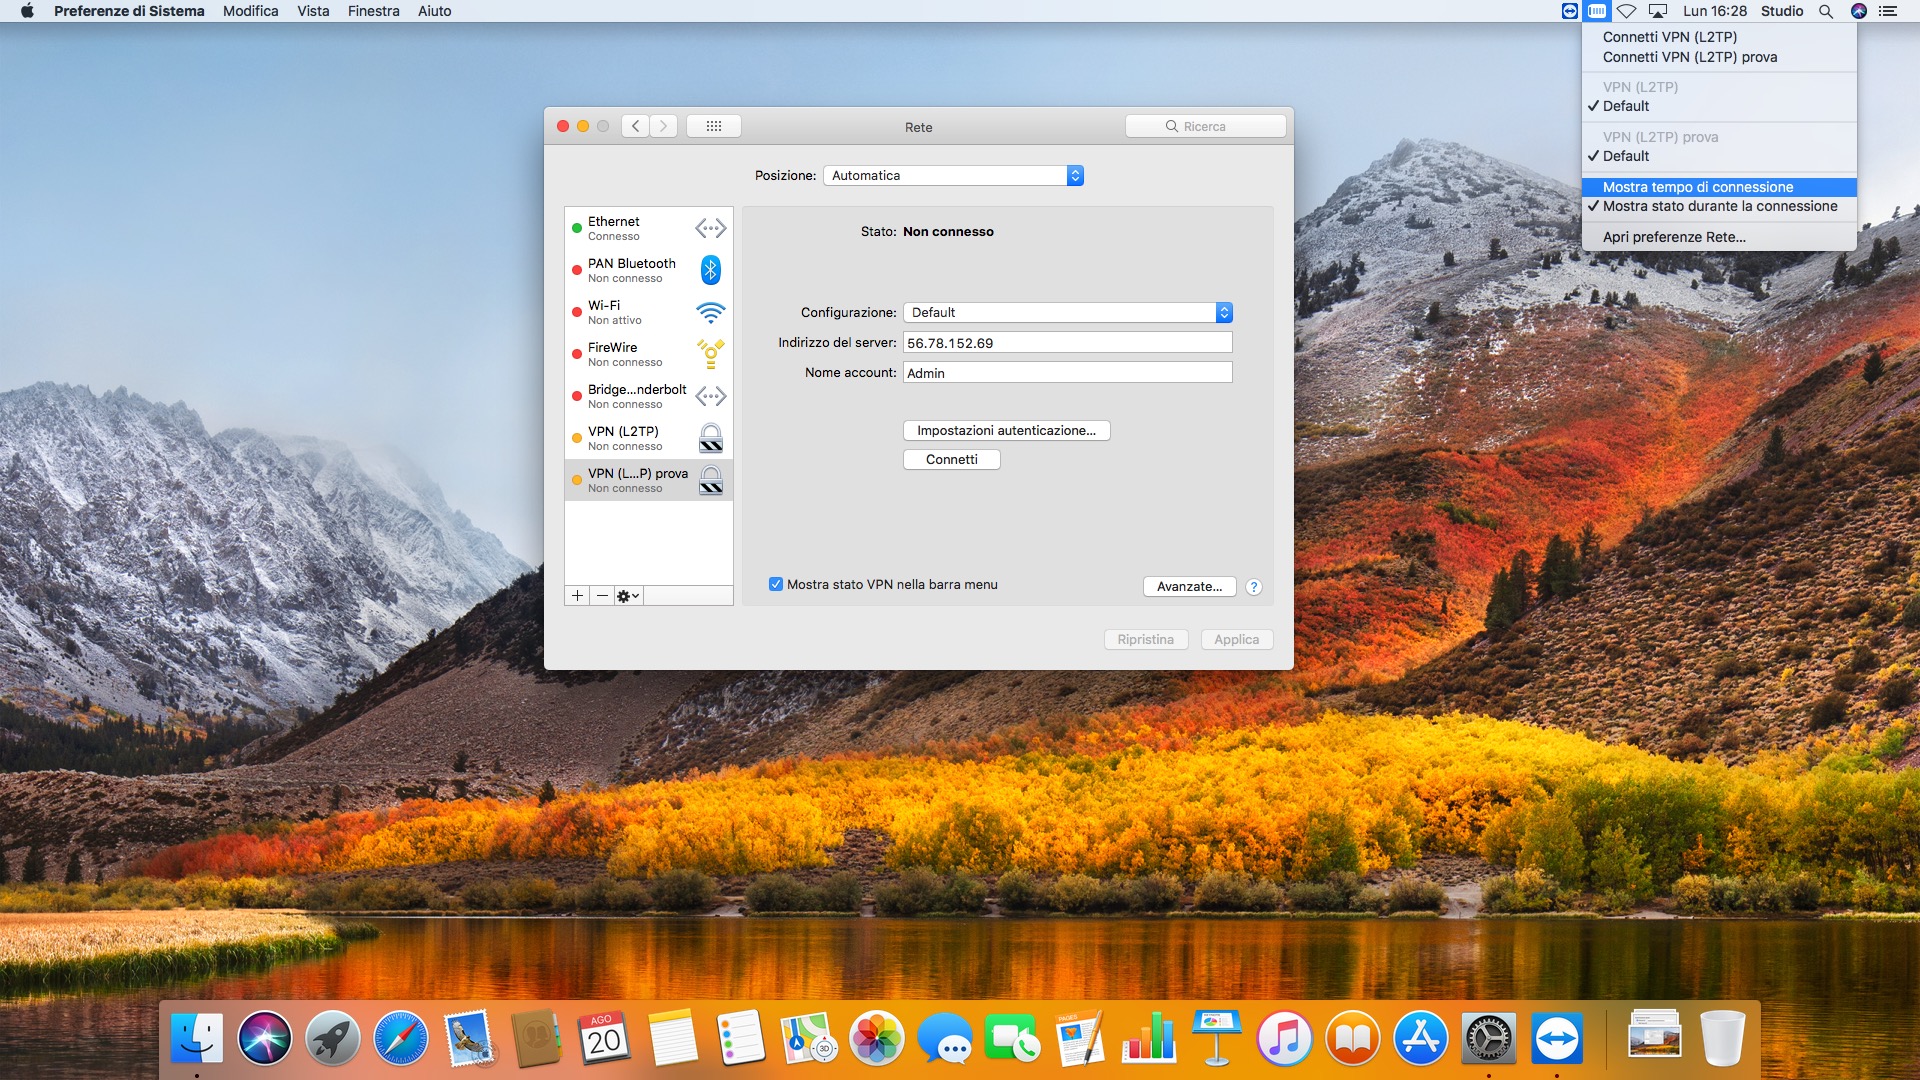Toggle Mostra stato durante la connessione

1719,206
